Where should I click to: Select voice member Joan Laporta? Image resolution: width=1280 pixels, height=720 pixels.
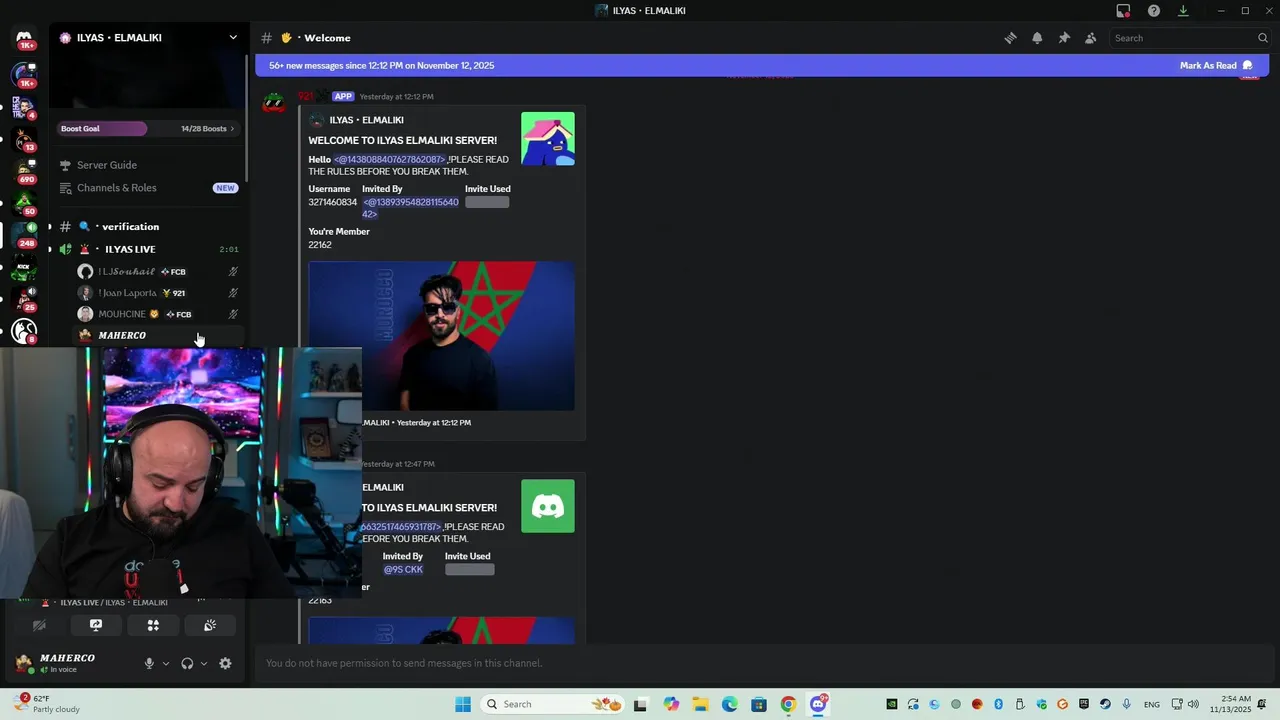158,293
